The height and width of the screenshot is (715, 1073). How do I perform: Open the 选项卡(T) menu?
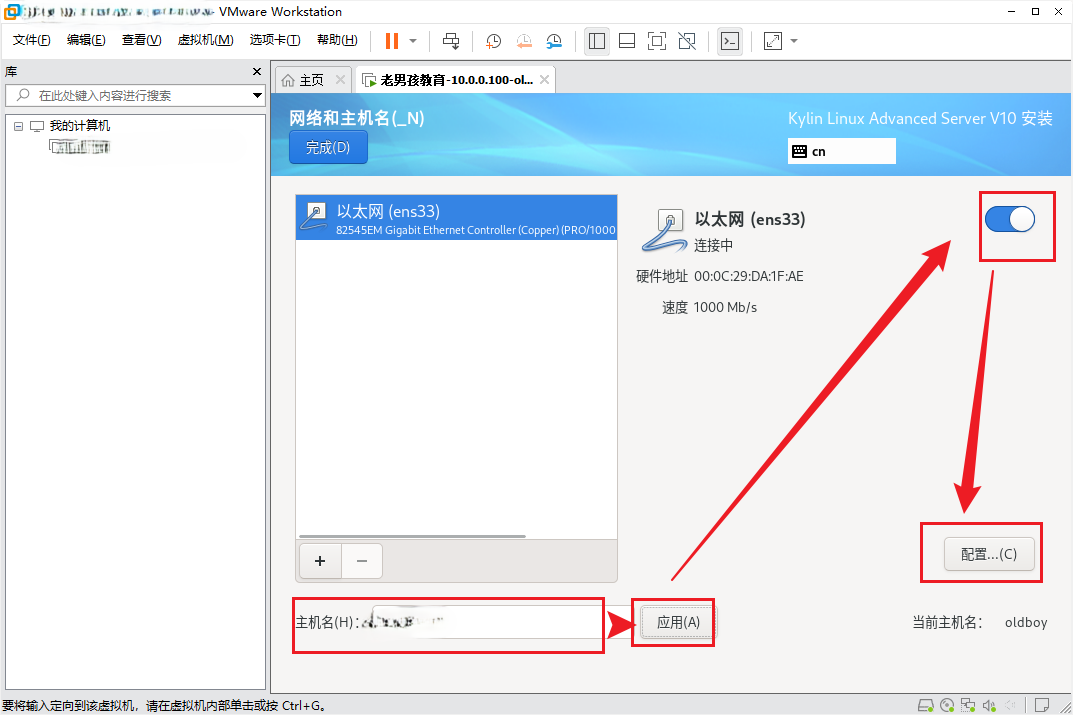[x=275, y=40]
